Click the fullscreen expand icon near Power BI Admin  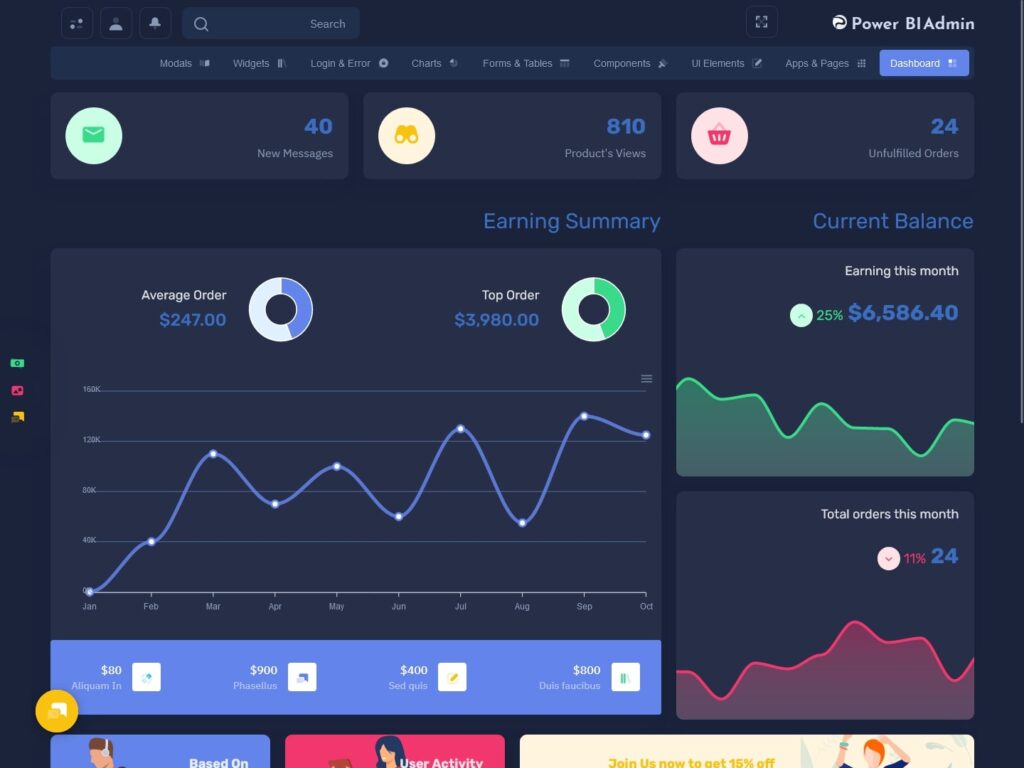click(x=761, y=21)
